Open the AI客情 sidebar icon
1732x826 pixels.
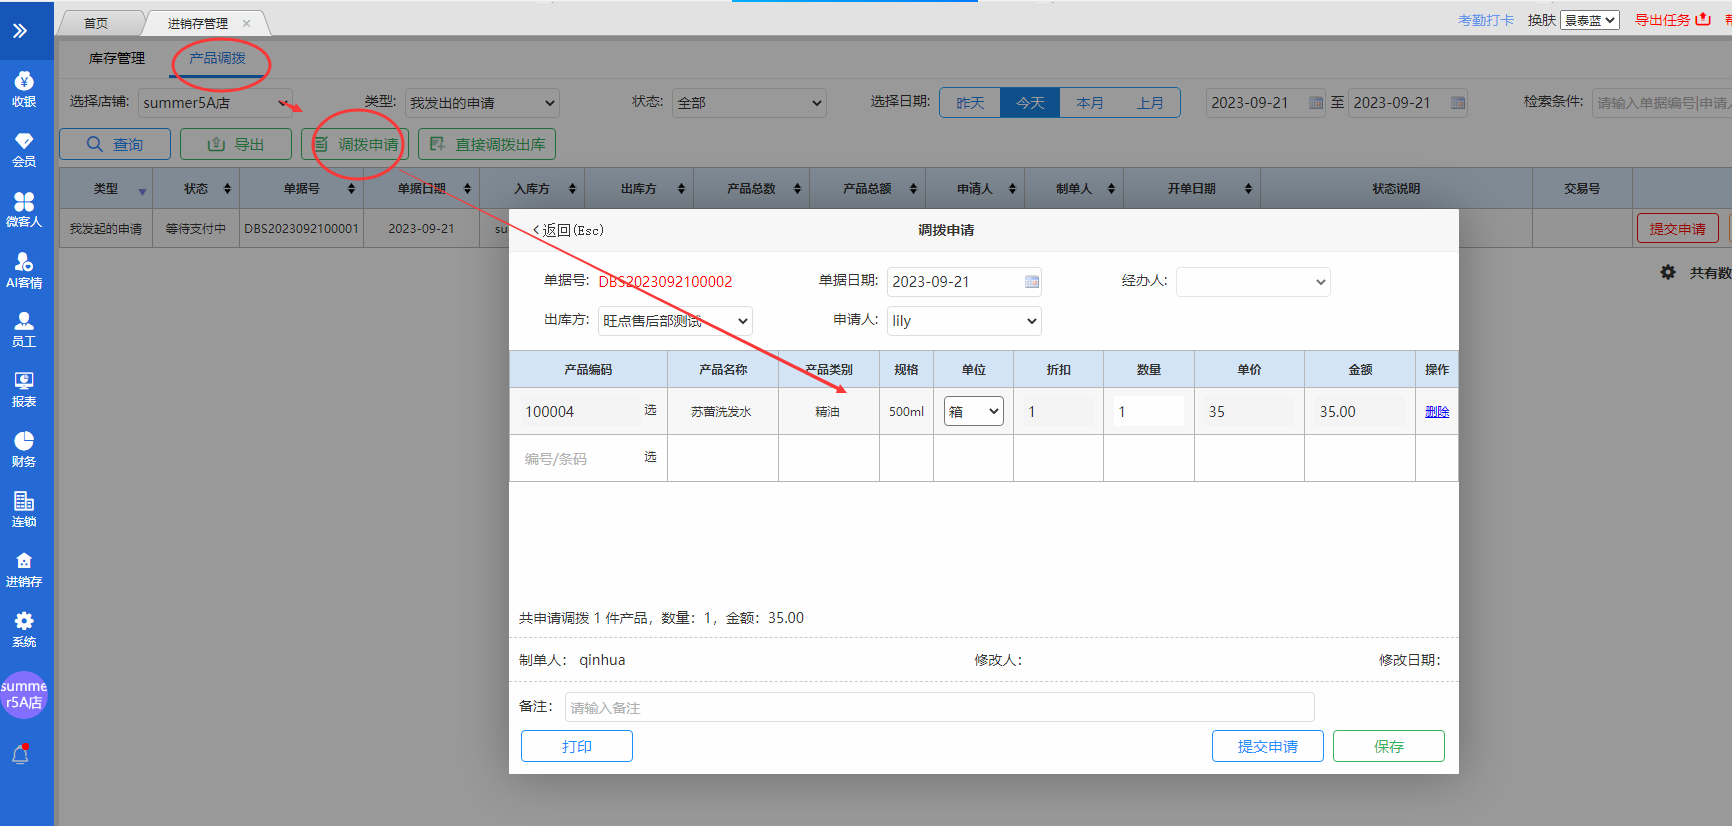(24, 270)
